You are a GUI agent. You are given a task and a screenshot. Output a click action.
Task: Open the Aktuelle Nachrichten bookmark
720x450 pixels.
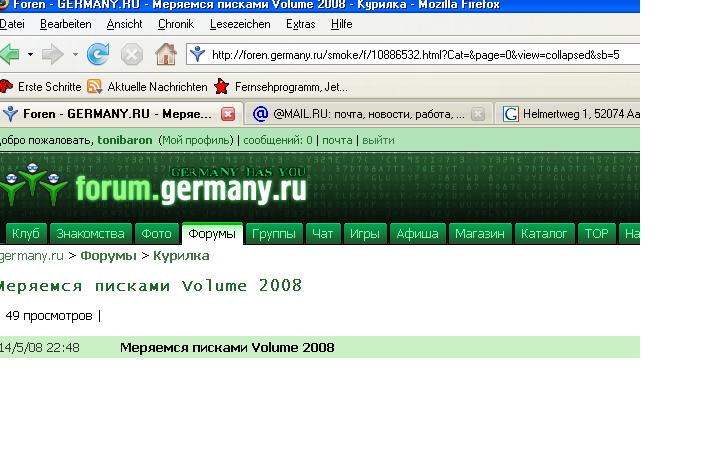point(157,87)
